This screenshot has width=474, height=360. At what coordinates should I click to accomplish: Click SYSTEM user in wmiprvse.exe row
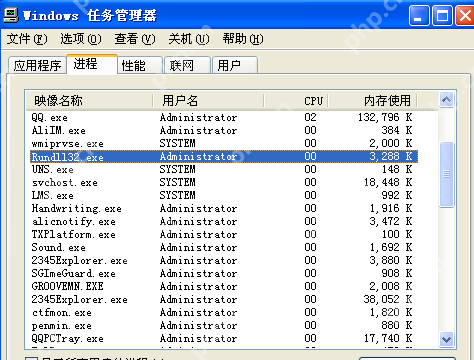pos(177,143)
